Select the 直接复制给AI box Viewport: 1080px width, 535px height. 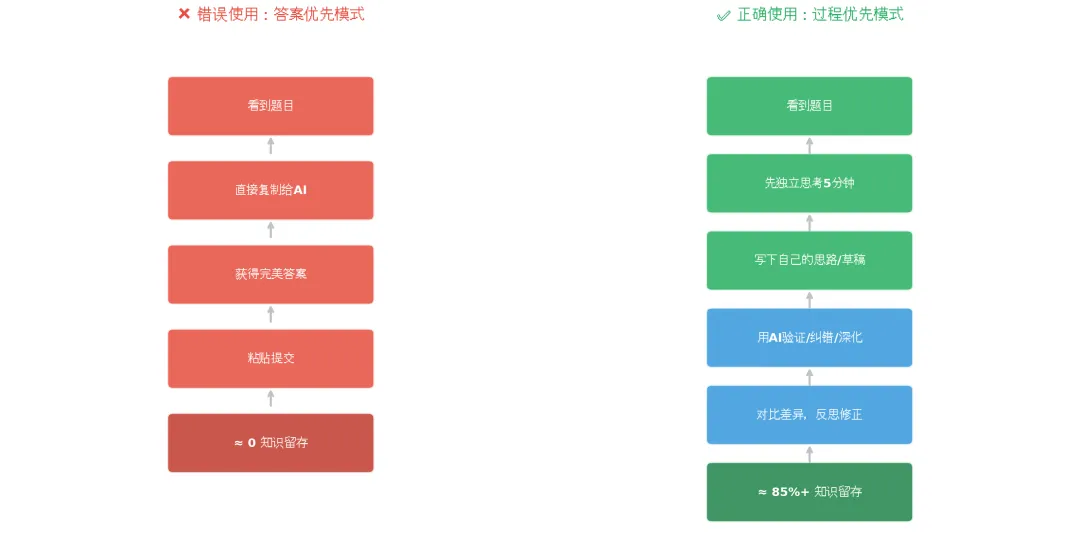coord(271,190)
